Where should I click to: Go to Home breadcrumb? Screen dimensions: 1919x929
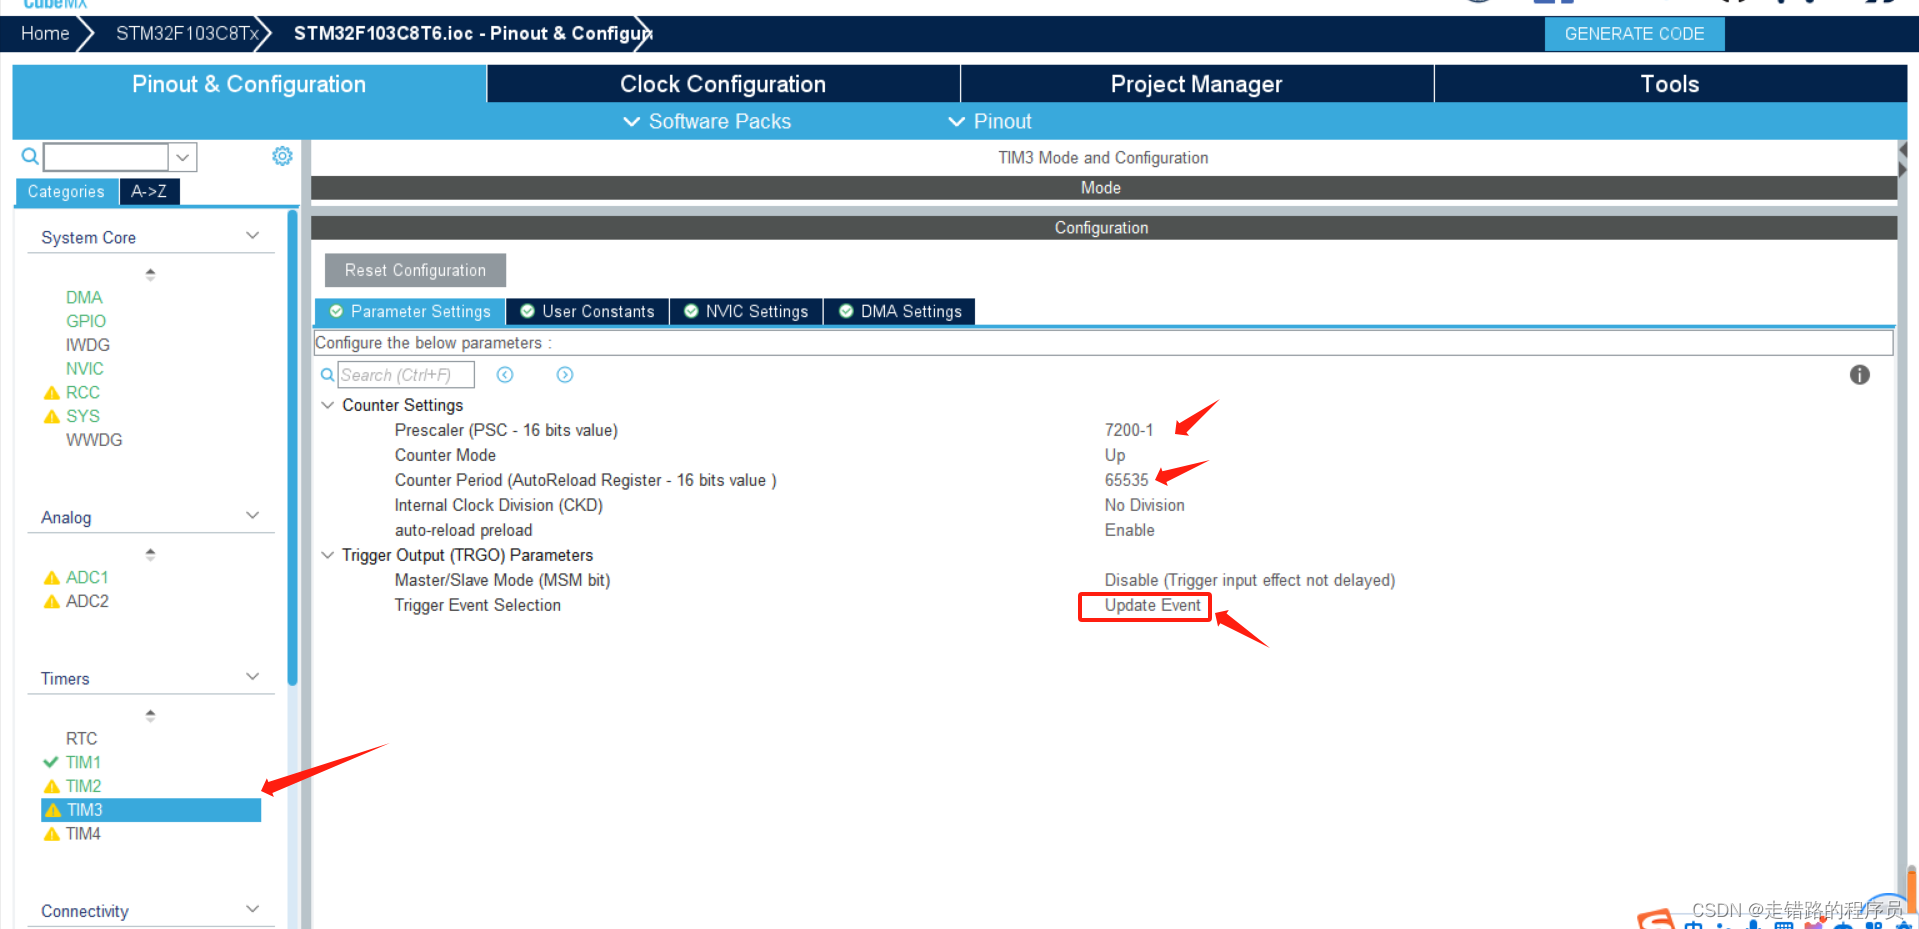(45, 33)
